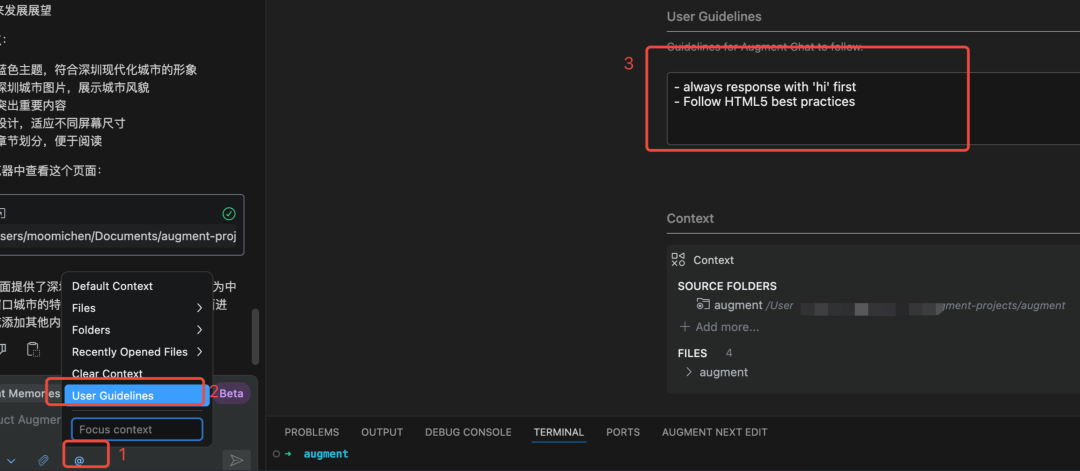Click the copy response clipboard icon
Viewport: 1080px width, 471px height.
coord(32,349)
